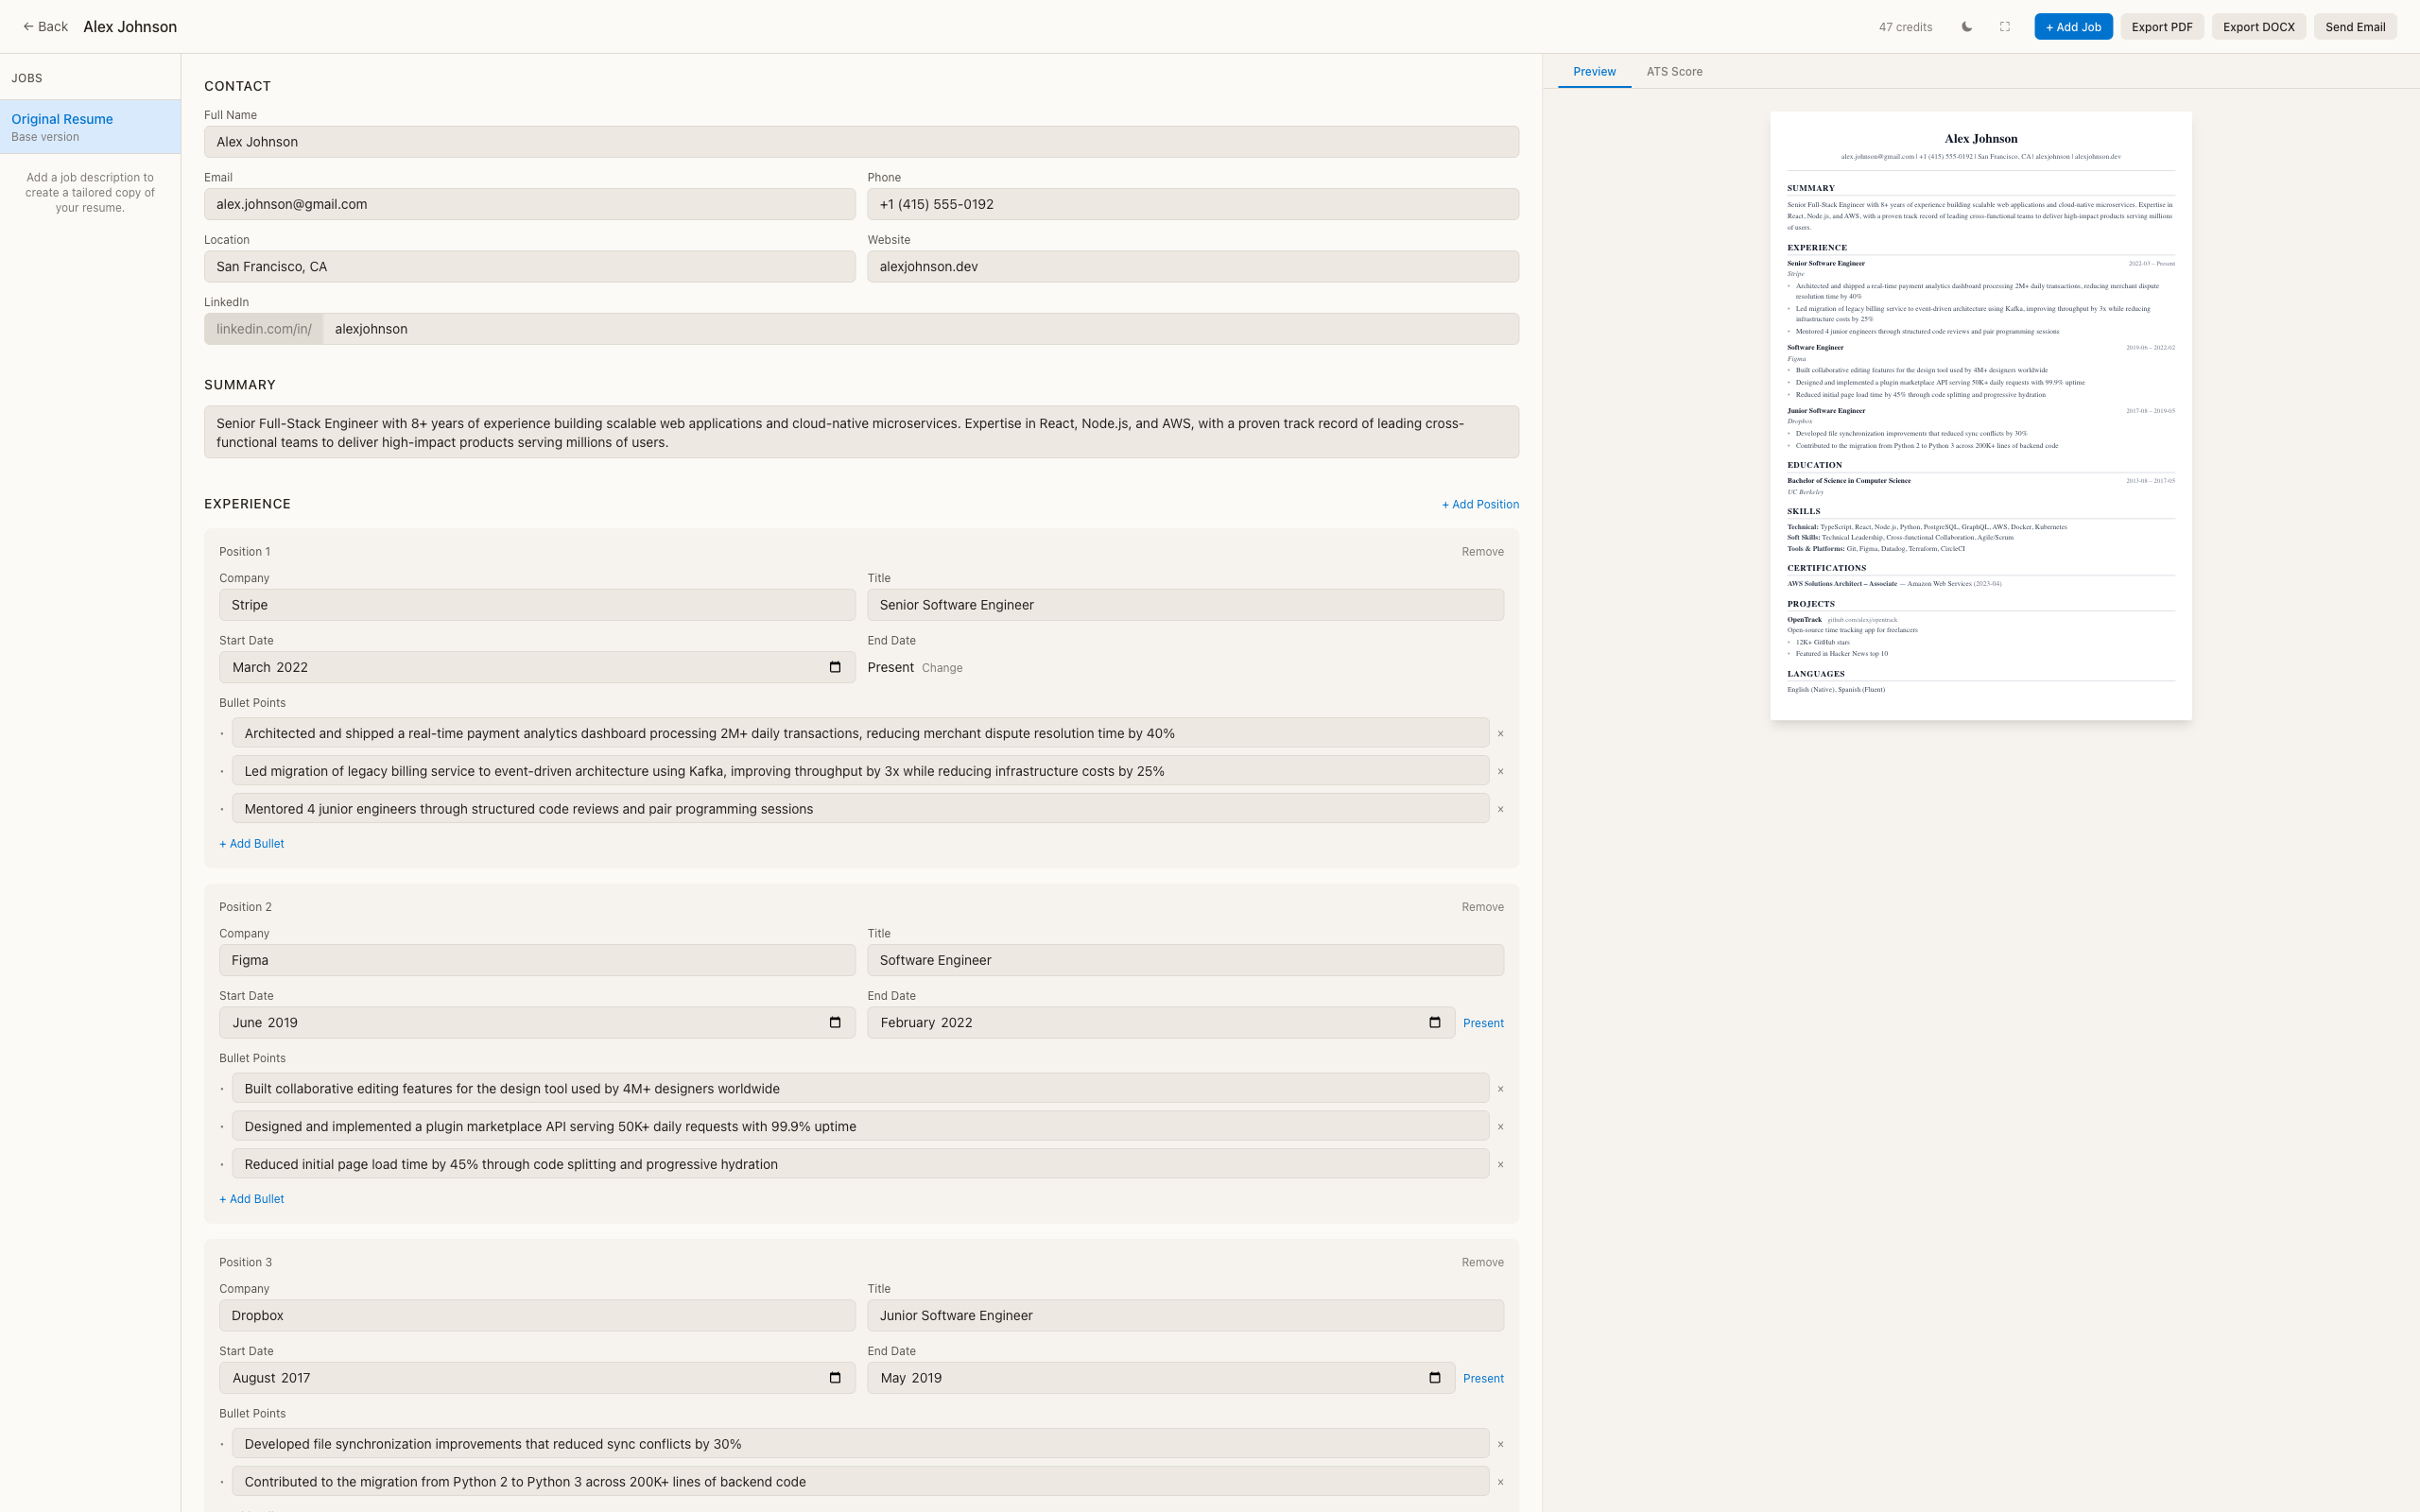The image size is (2420, 1512).
Task: Delete the page load time bullet
Action: point(1500,1165)
